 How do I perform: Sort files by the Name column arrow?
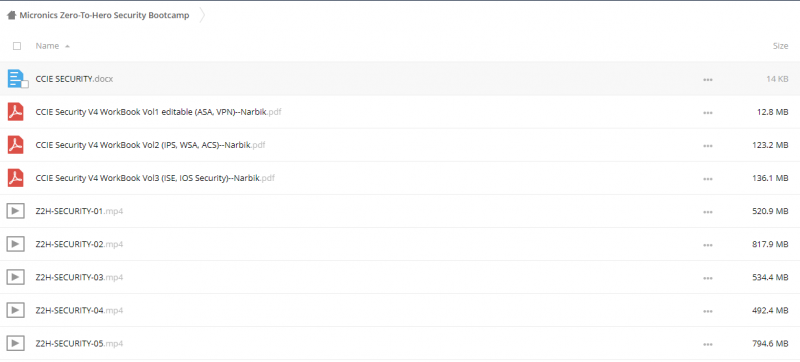(67, 46)
